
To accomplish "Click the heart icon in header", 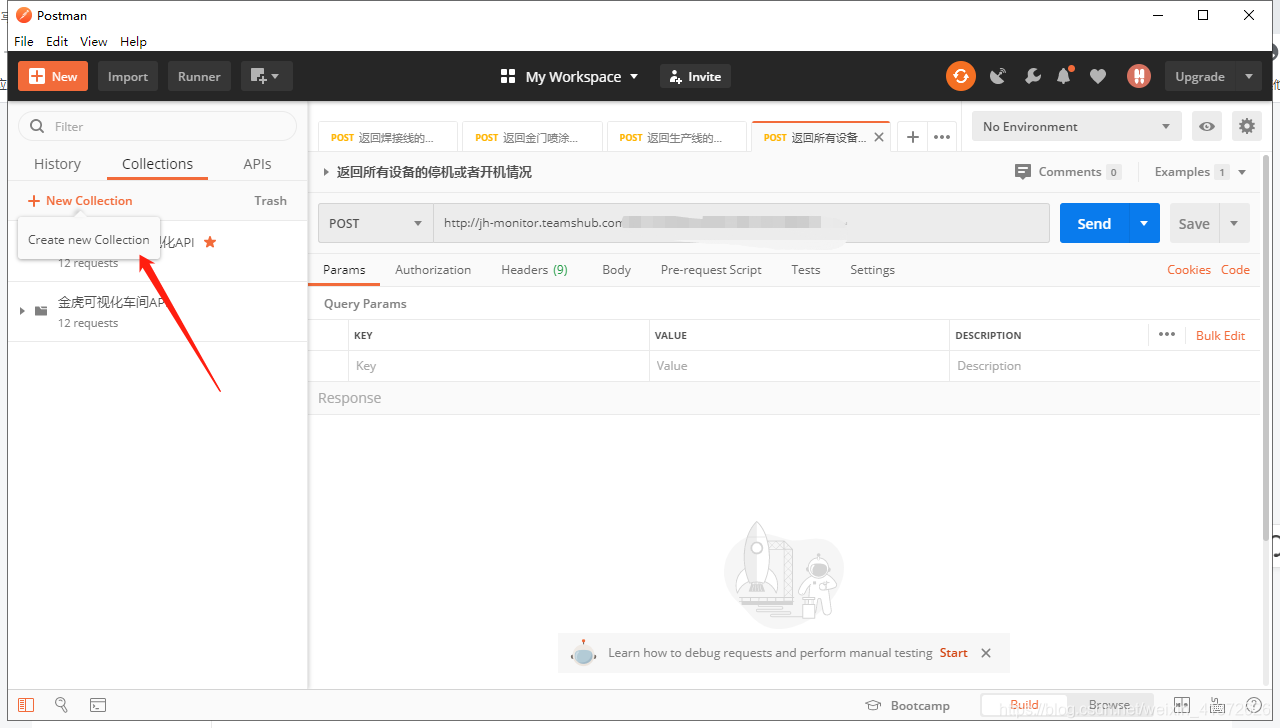I will coord(1098,76).
